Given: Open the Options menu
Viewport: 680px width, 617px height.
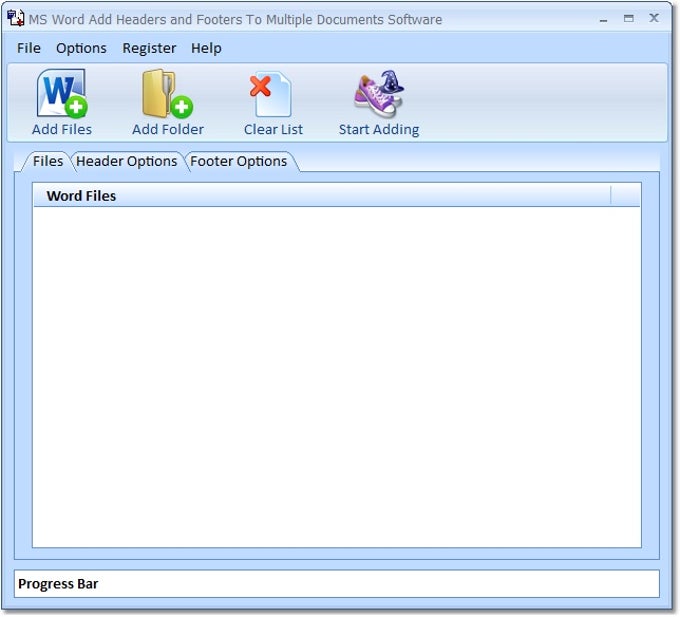Looking at the screenshot, I should tap(81, 48).
